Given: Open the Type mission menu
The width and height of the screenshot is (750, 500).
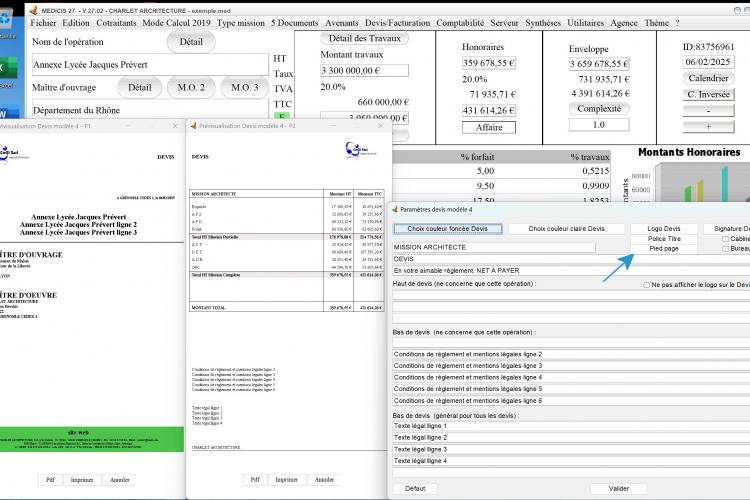Looking at the screenshot, I should pyautogui.click(x=241, y=23).
